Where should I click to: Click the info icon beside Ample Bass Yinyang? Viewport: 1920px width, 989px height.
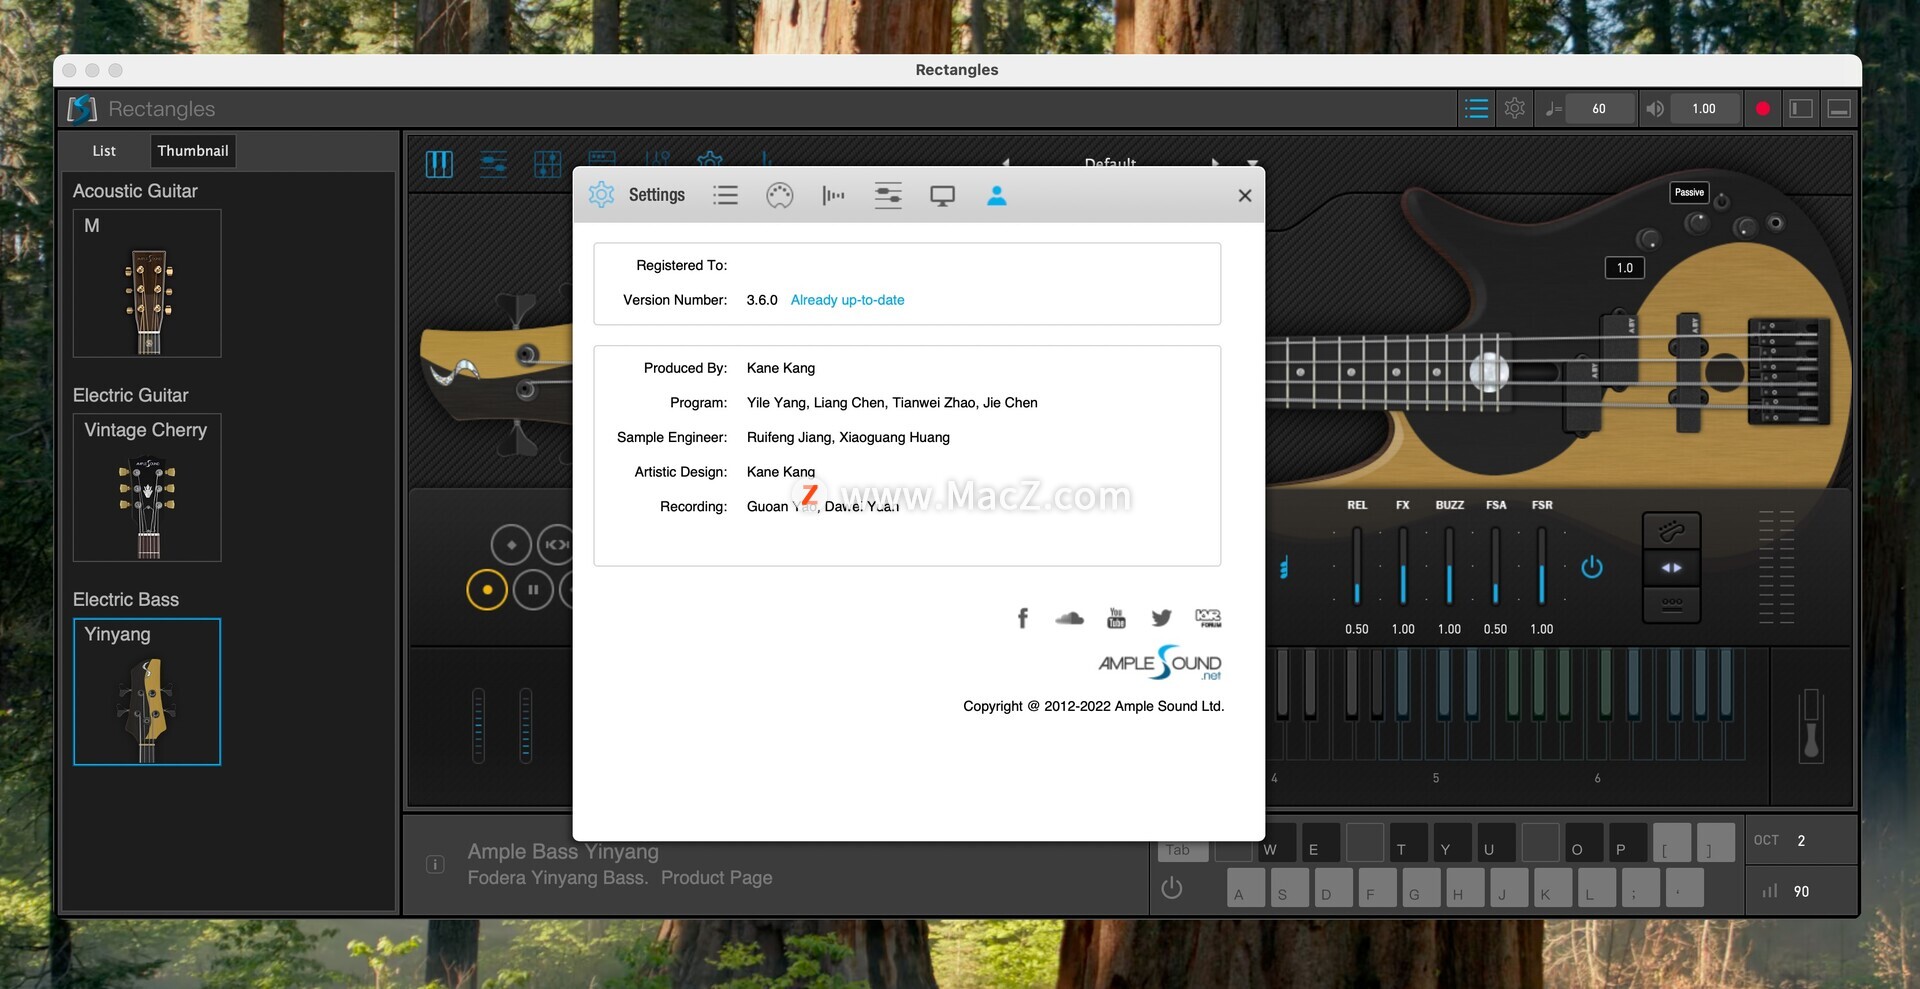[435, 865]
